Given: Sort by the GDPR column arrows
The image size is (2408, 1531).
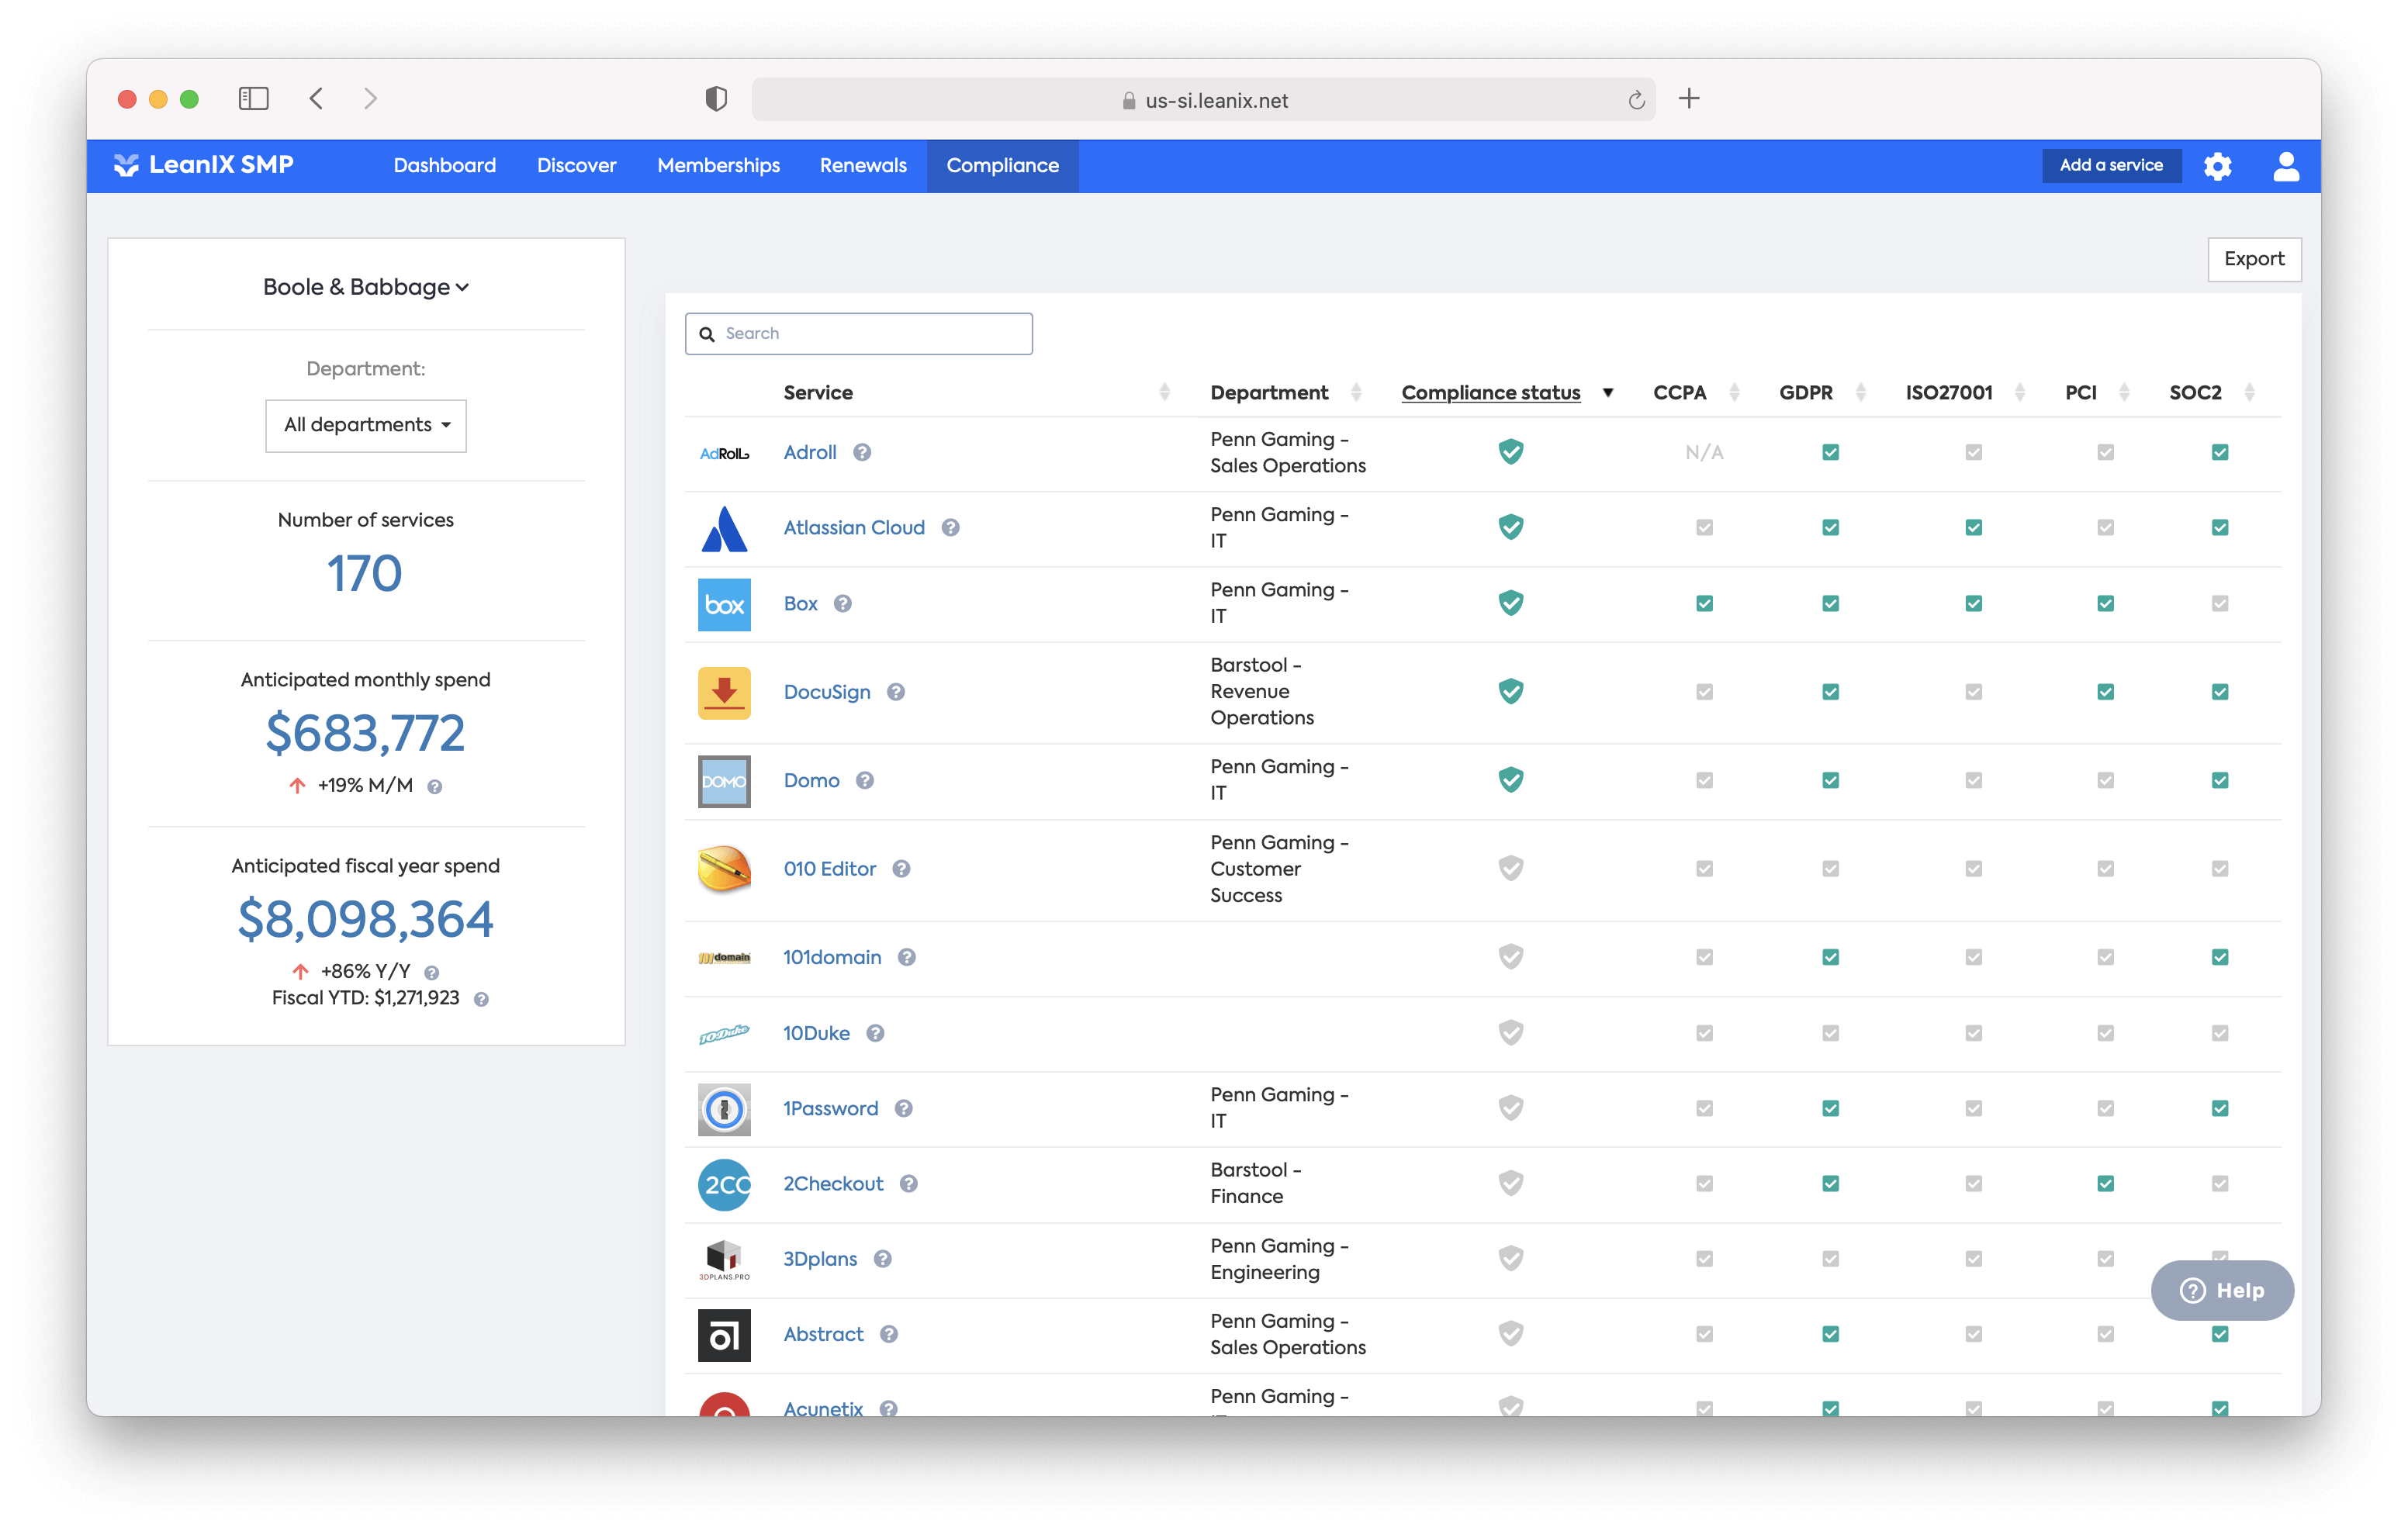Looking at the screenshot, I should (1860, 392).
